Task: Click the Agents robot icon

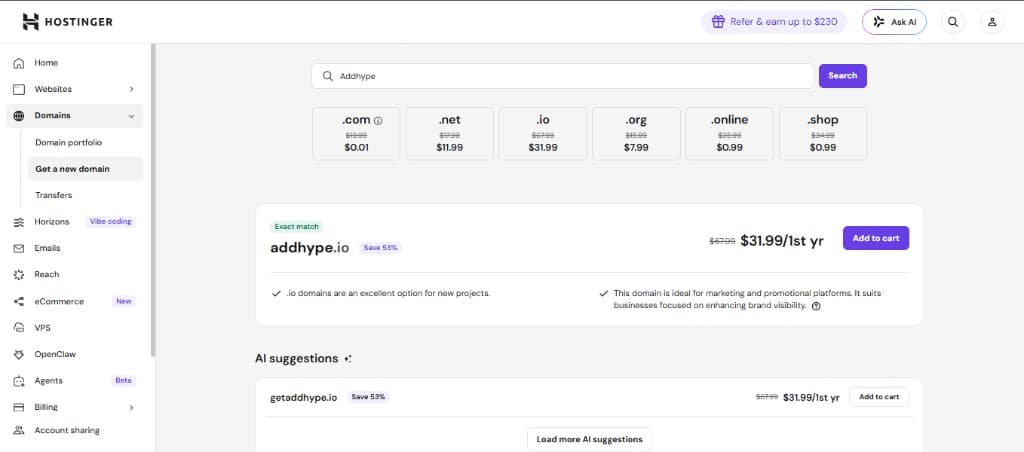Action: pos(19,381)
